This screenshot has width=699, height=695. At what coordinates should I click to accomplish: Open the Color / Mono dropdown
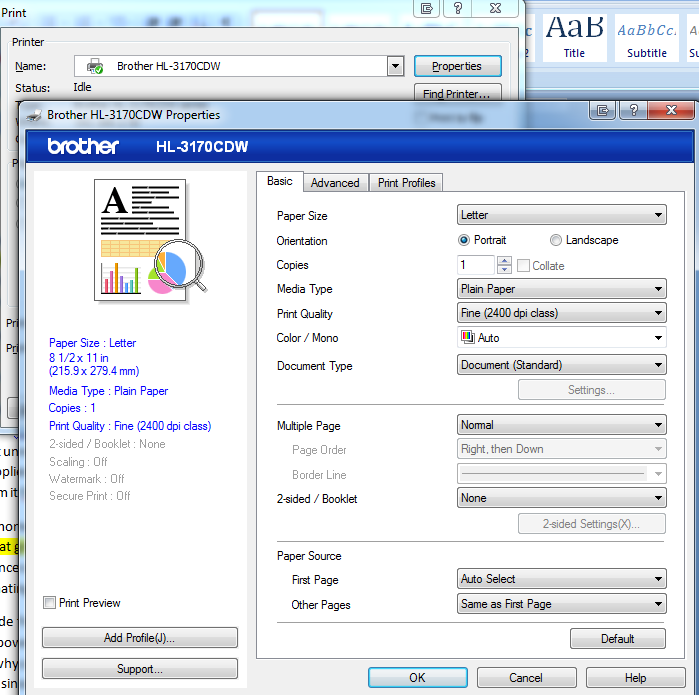562,337
